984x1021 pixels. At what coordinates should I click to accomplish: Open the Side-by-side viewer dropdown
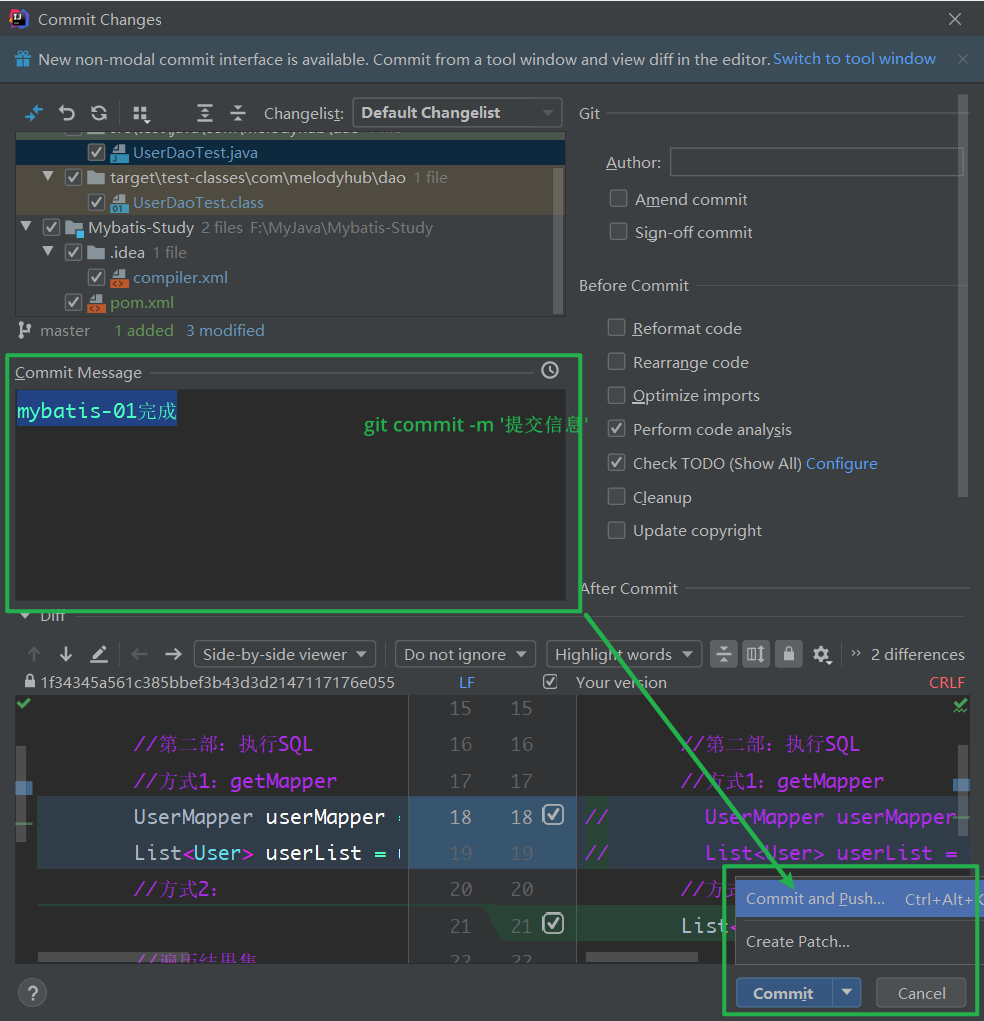tap(284, 654)
